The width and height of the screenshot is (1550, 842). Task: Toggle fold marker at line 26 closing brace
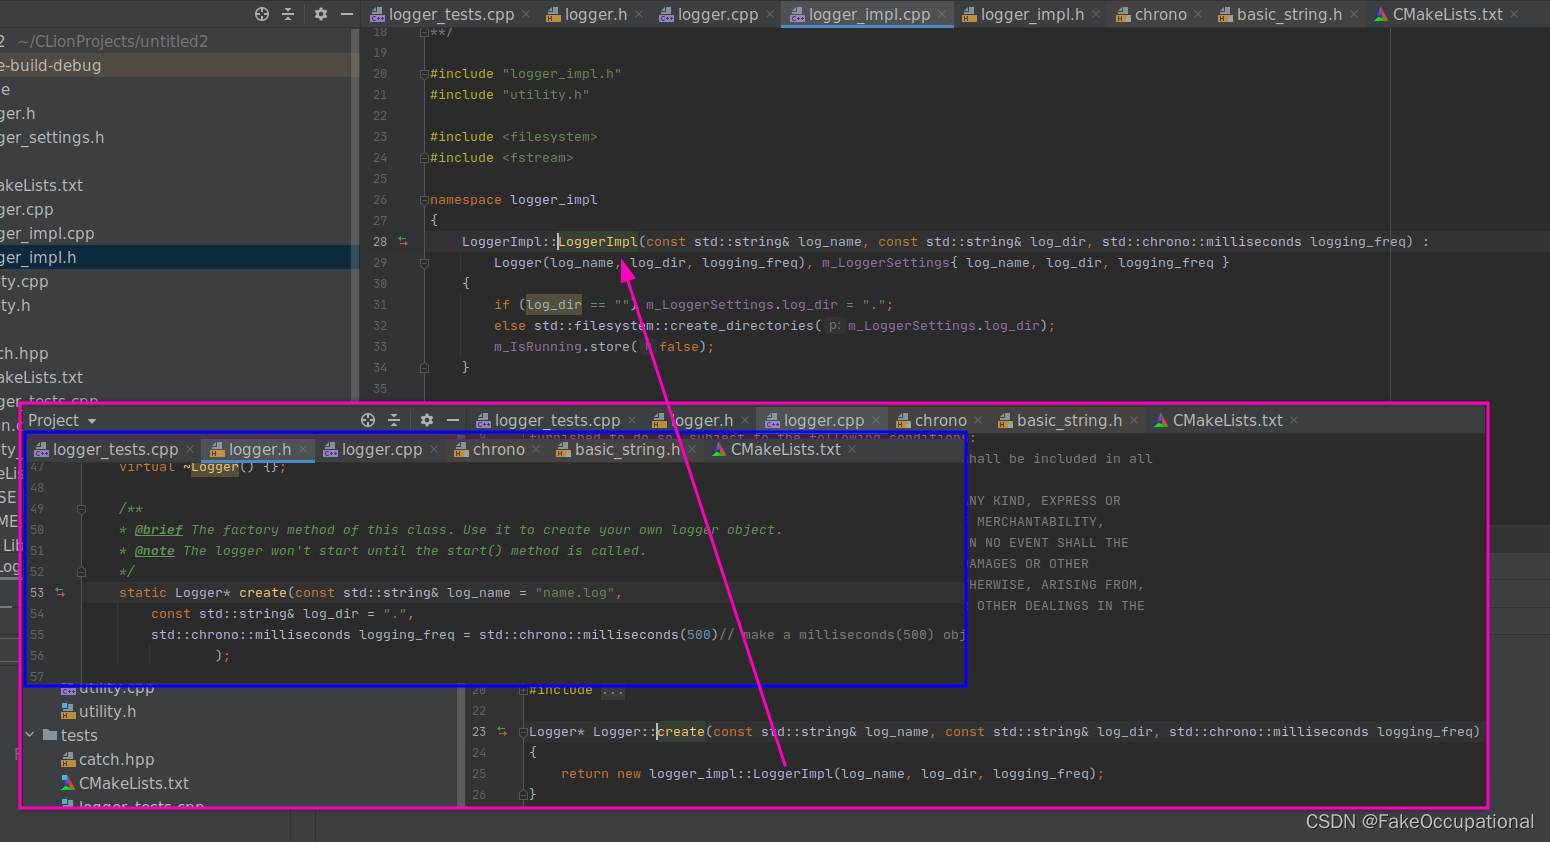(x=522, y=794)
